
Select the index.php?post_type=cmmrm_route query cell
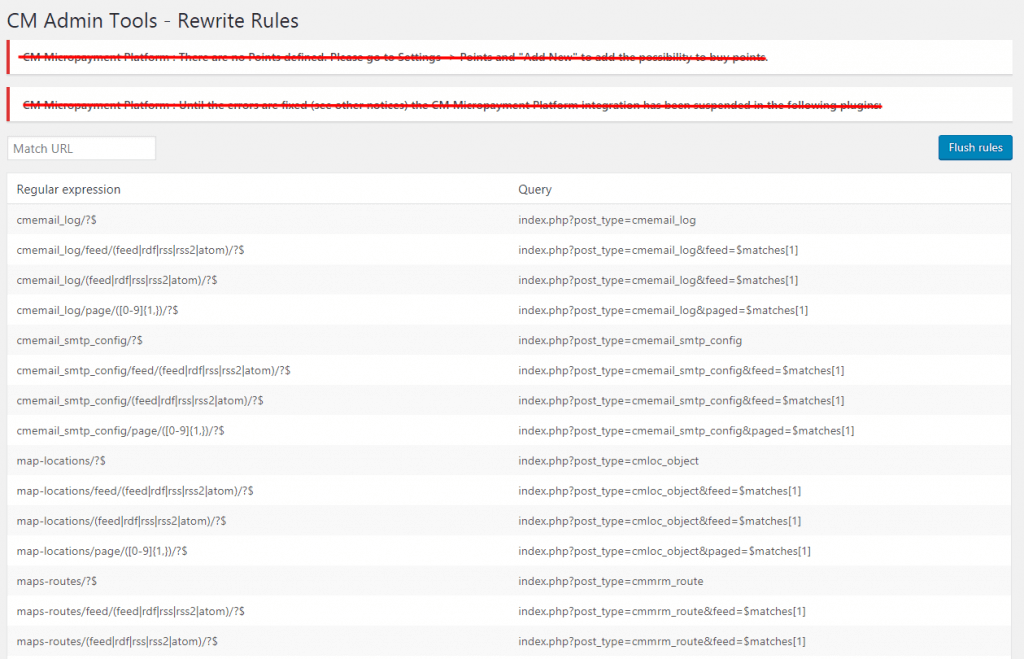pos(611,581)
